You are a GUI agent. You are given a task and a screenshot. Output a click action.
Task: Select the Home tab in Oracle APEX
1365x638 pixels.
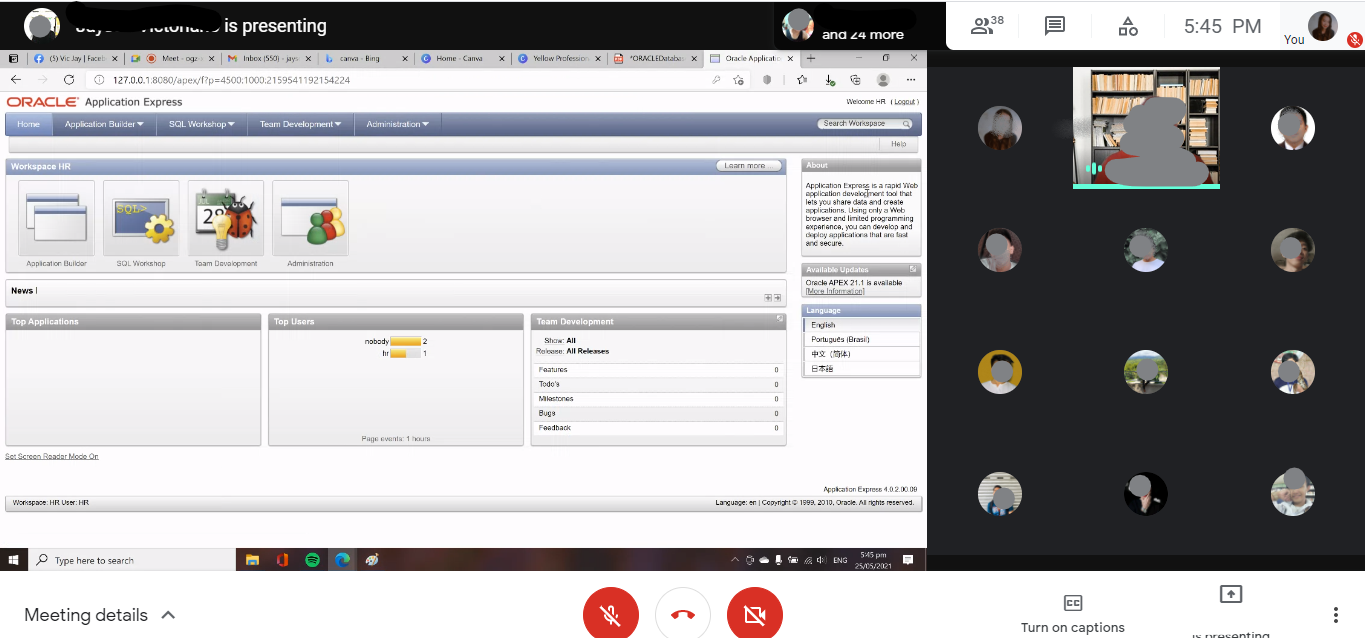coord(28,124)
